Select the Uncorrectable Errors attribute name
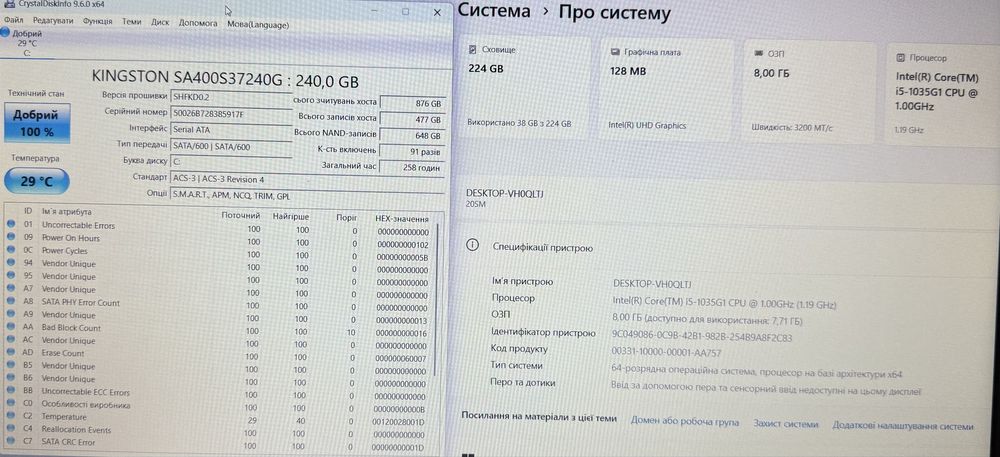The height and width of the screenshot is (457, 1000). coord(78,226)
